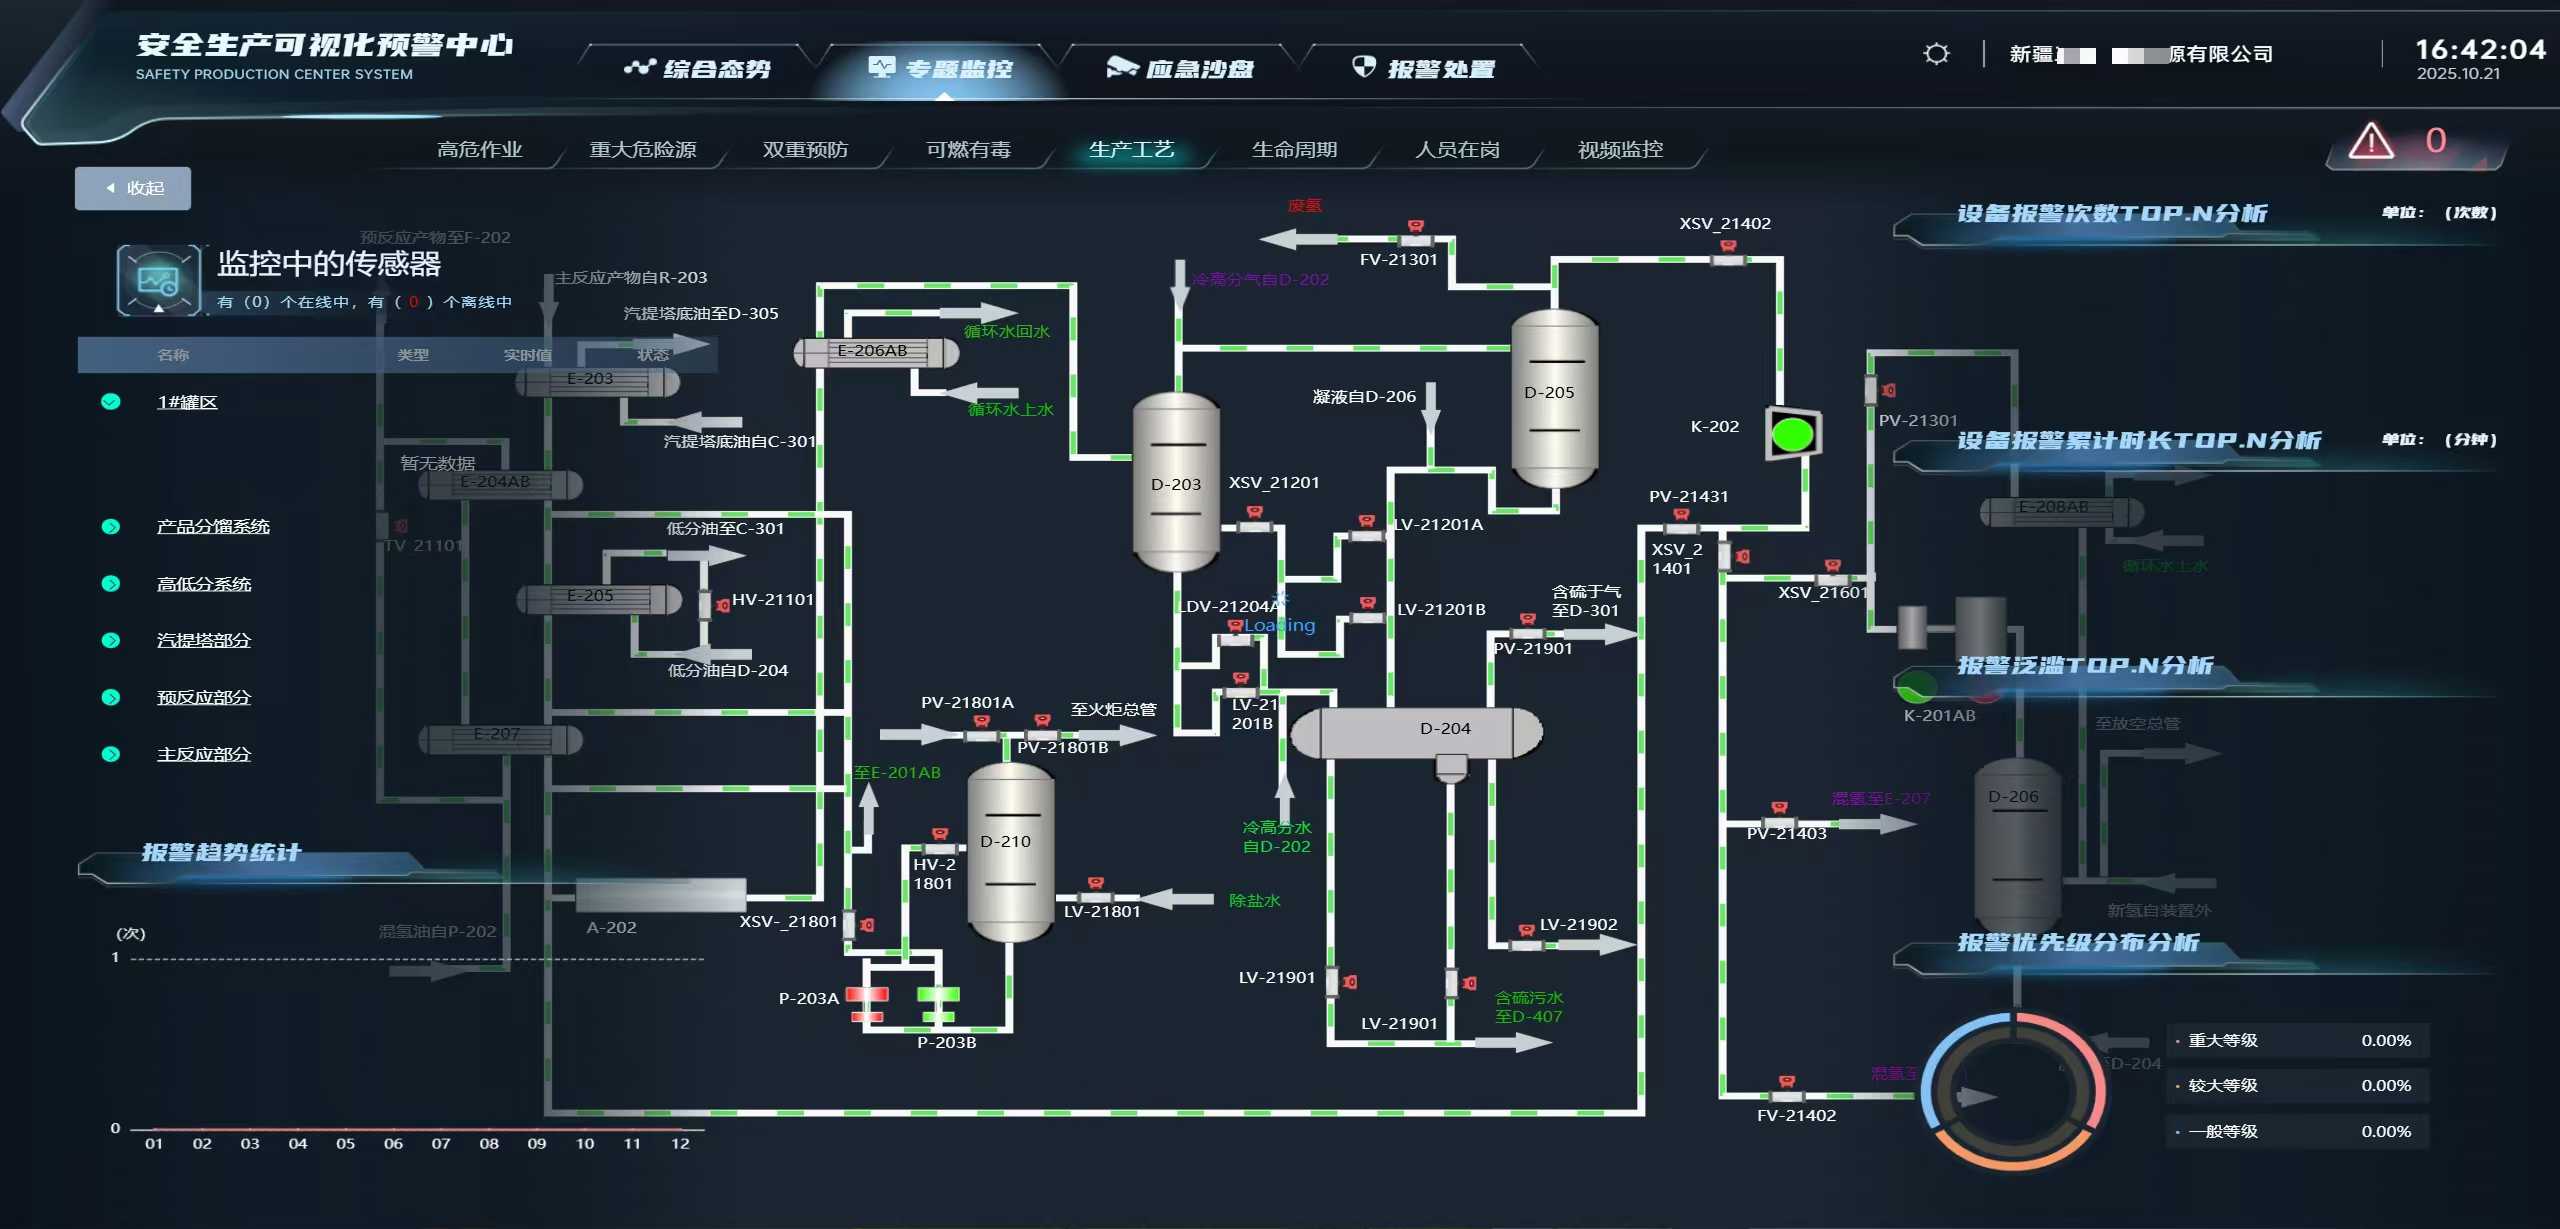This screenshot has height=1229, width=2560.
Task: Click the D-204 horizontal vessel
Action: [1415, 733]
